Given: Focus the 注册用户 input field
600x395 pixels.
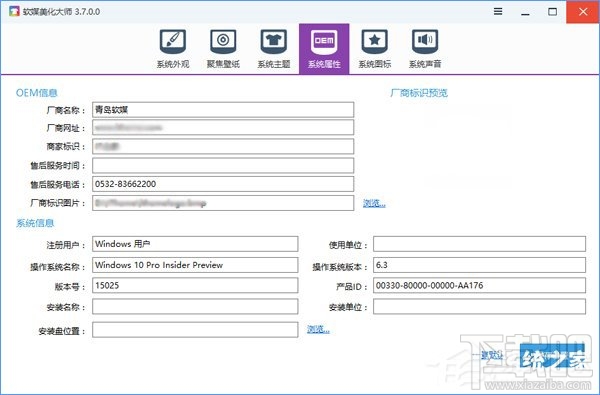Looking at the screenshot, I should click(x=195, y=244).
